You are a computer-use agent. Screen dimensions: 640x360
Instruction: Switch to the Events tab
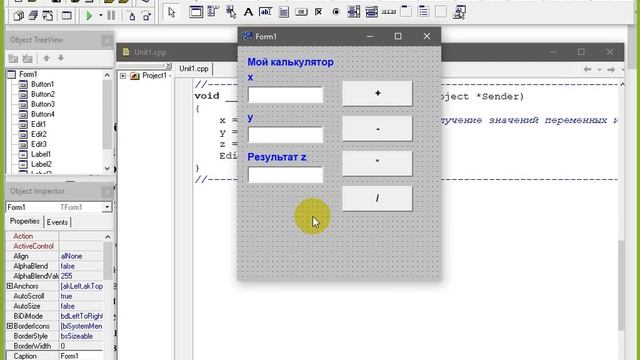pyautogui.click(x=57, y=222)
